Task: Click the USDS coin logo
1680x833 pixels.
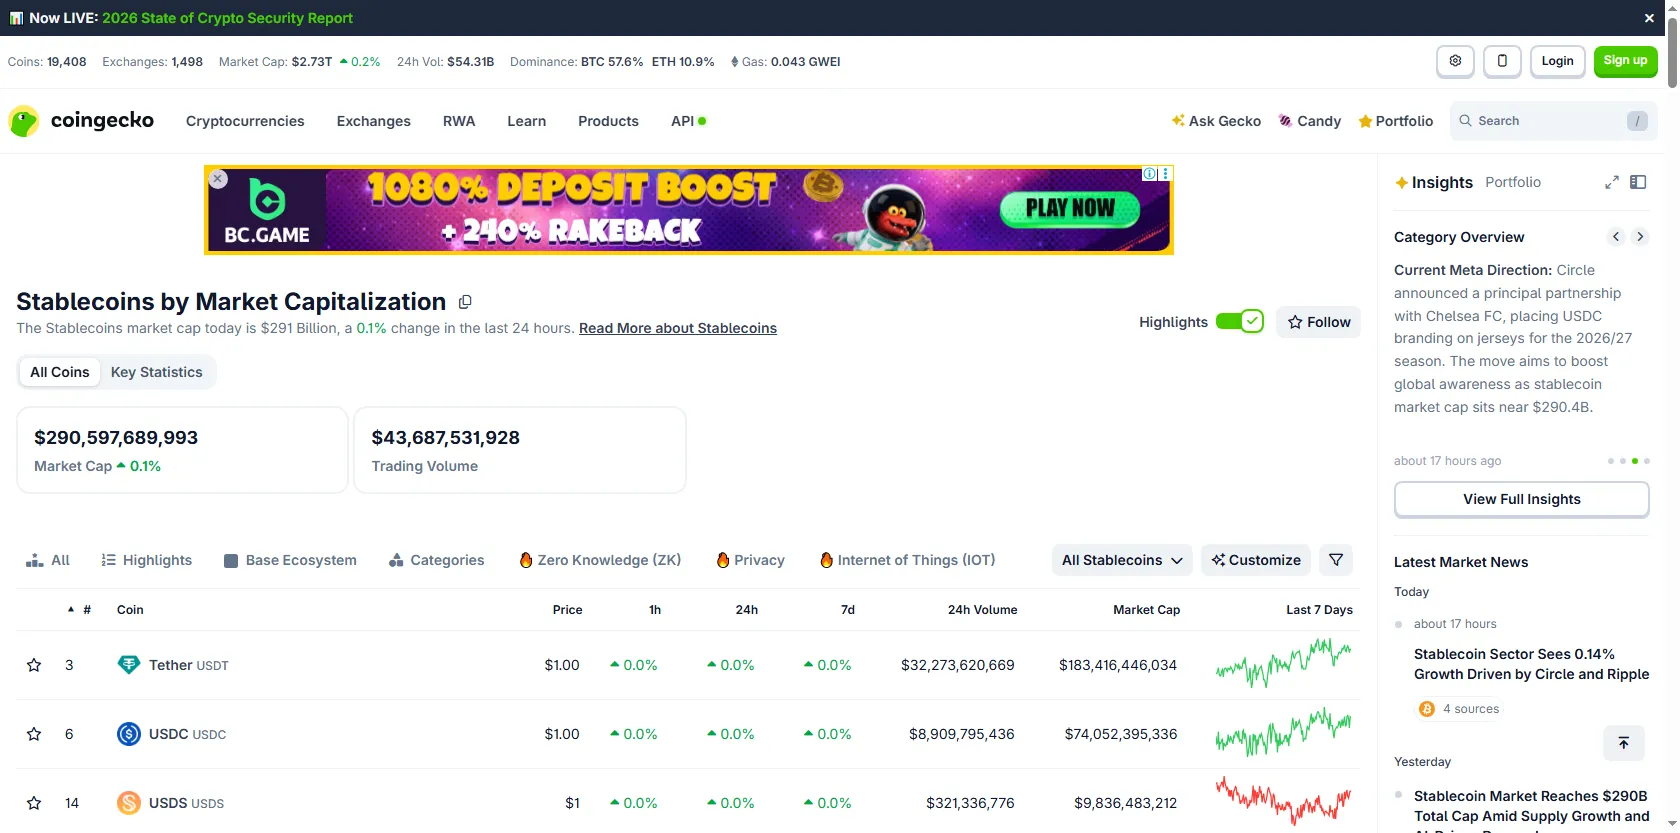Action: 129,803
